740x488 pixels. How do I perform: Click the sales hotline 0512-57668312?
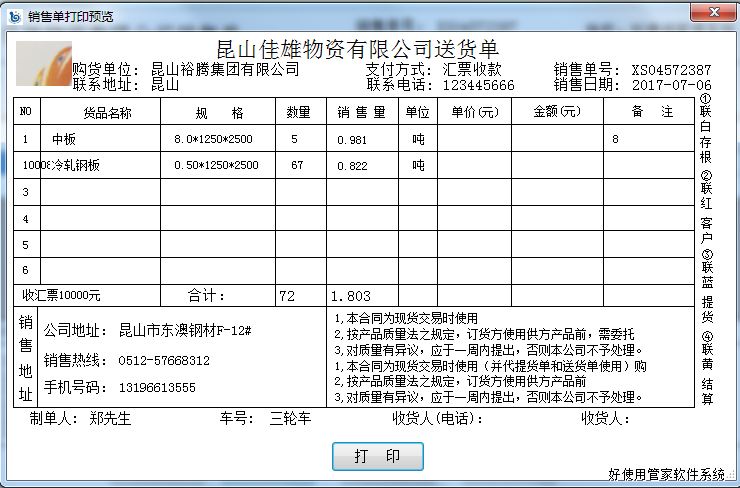(x=165, y=360)
